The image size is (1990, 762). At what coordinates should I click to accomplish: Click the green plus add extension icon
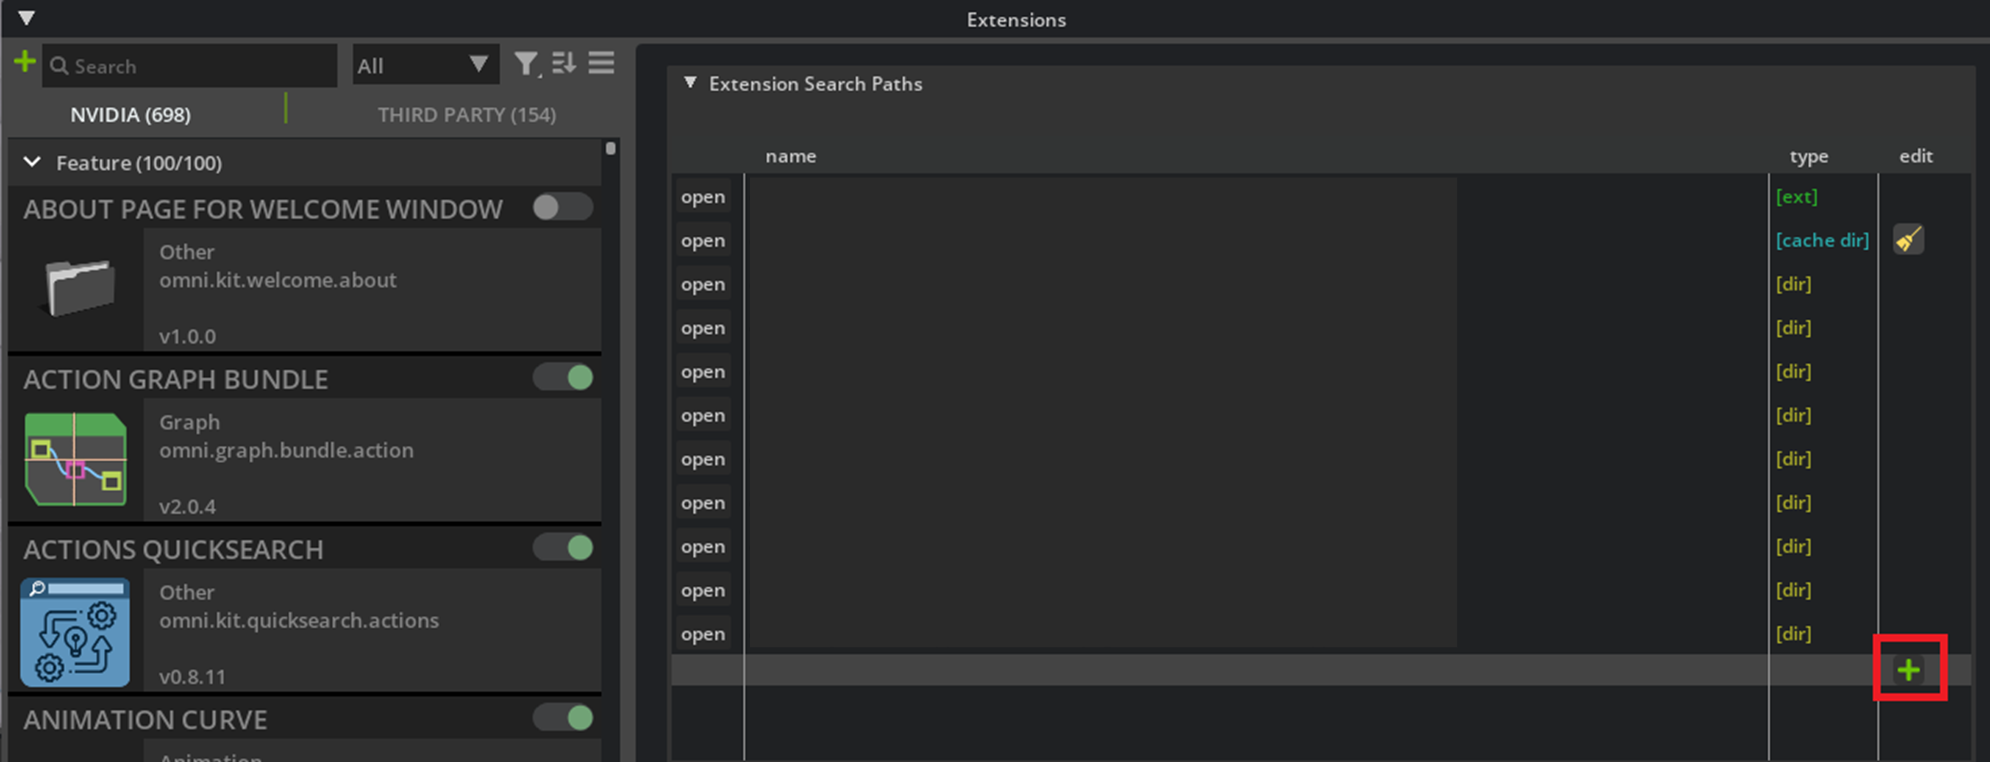click(24, 63)
